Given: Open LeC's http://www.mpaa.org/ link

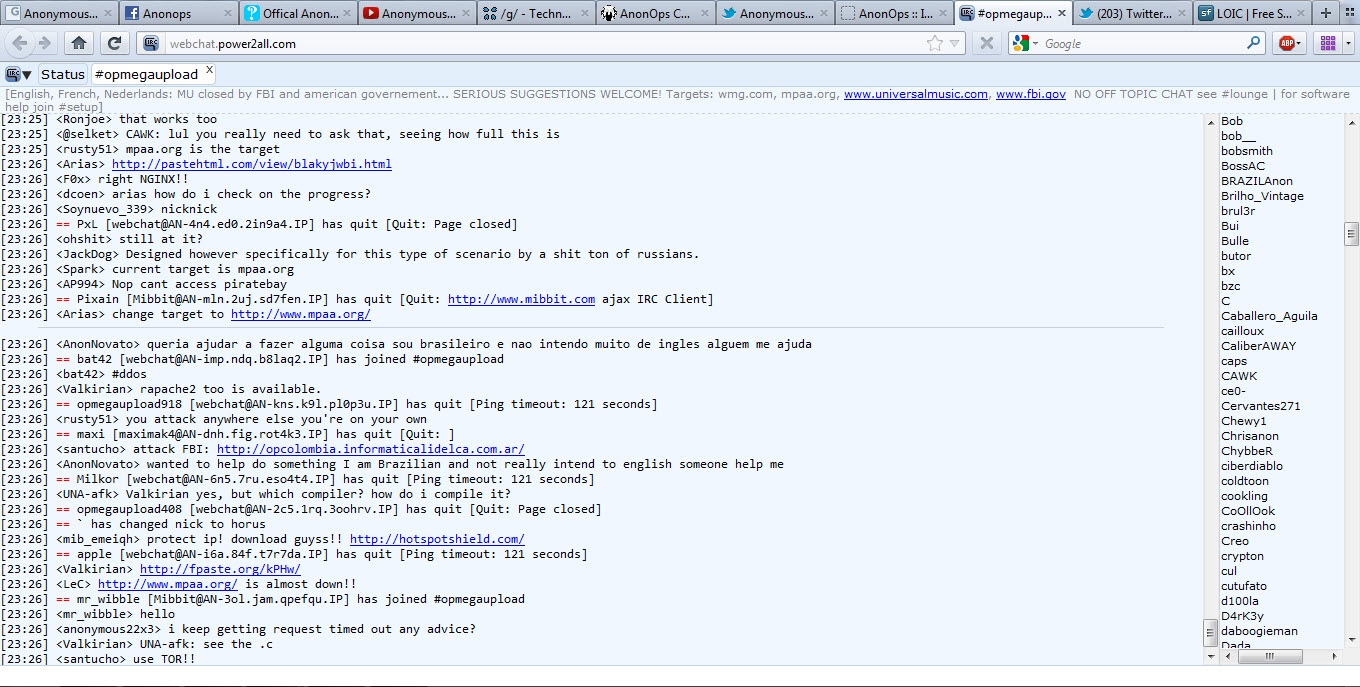Looking at the screenshot, I should [168, 584].
